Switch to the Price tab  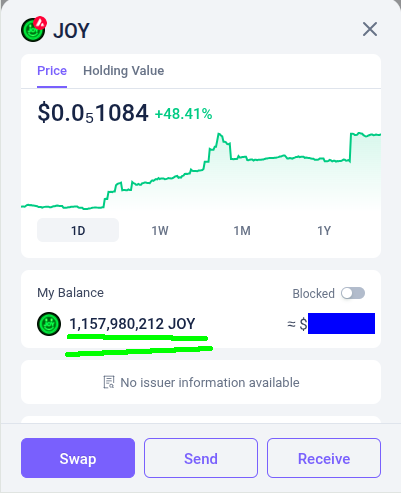click(52, 71)
